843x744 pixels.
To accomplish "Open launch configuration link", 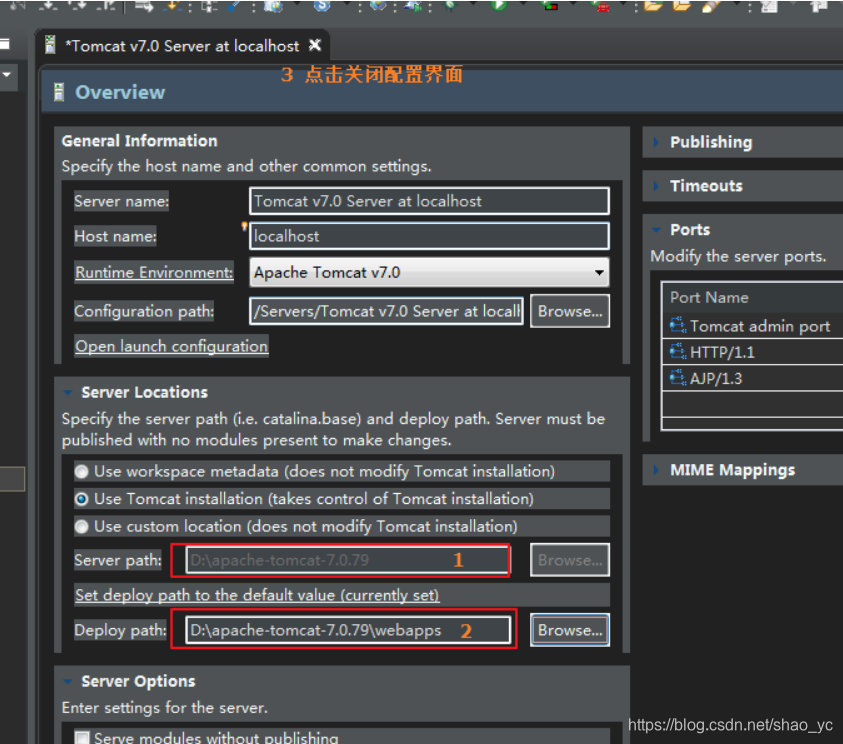I will (172, 346).
